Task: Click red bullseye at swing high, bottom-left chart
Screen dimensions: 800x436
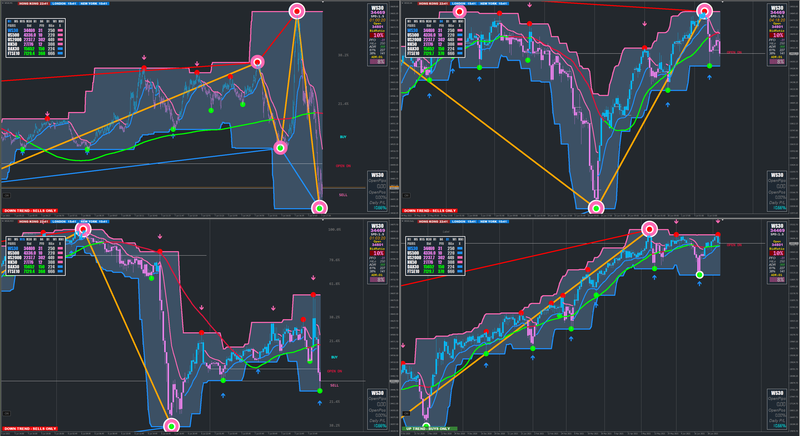Action: [x=83, y=229]
